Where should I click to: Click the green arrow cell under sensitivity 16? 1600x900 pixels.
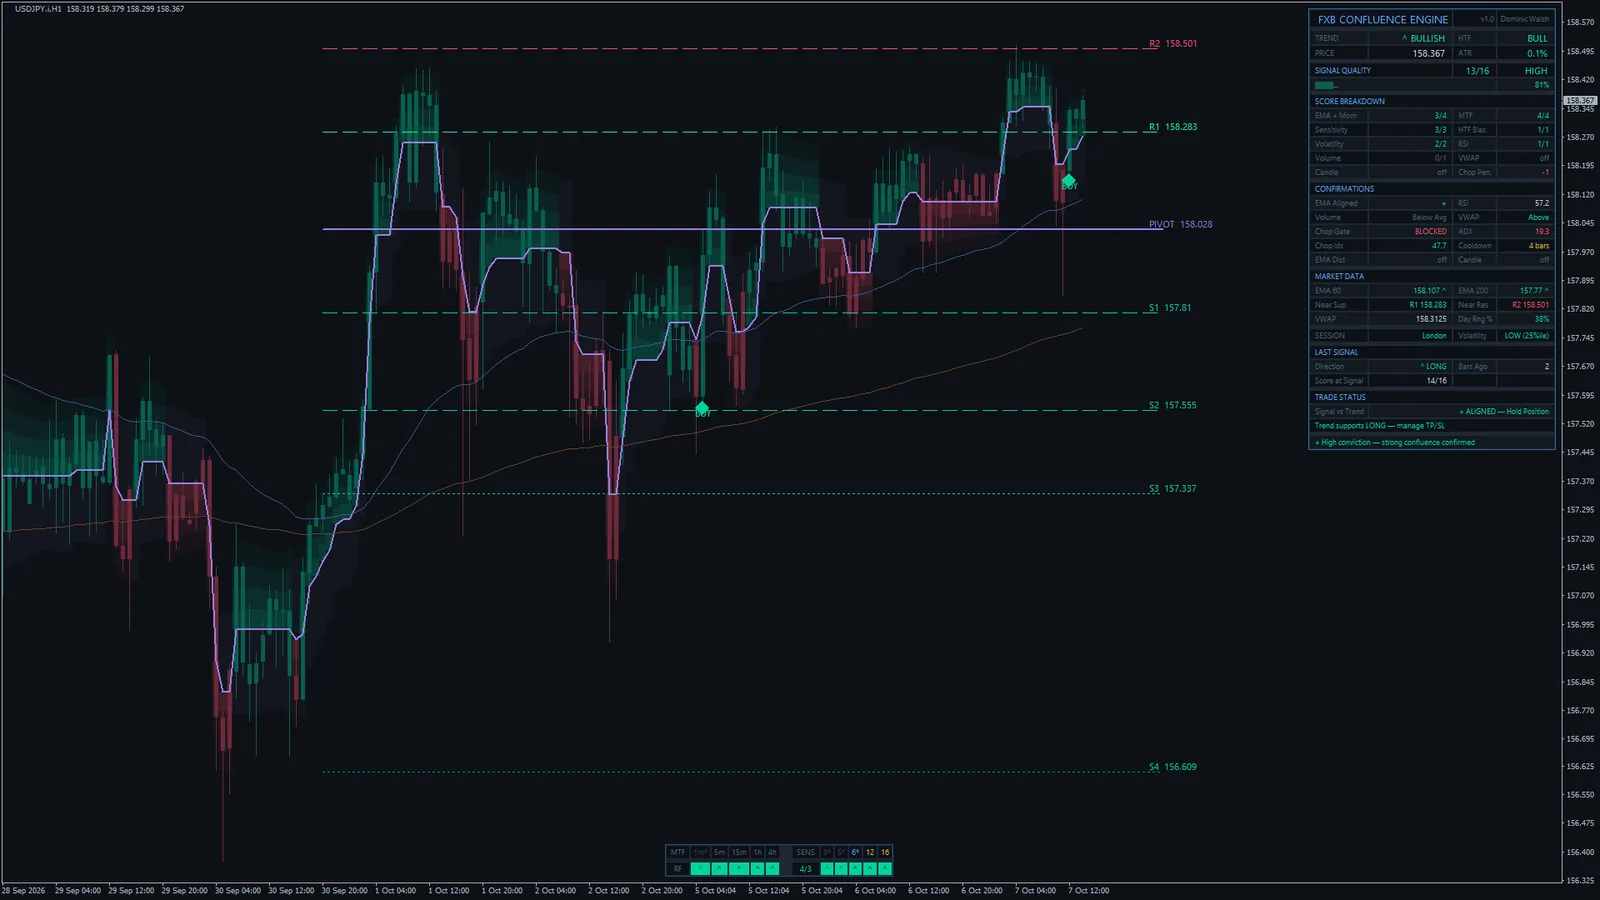pyautogui.click(x=885, y=868)
